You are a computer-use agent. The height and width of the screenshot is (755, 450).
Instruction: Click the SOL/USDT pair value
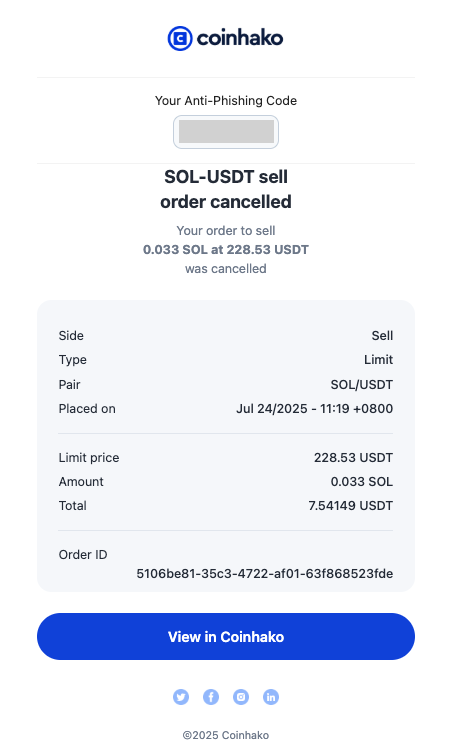[362, 385]
